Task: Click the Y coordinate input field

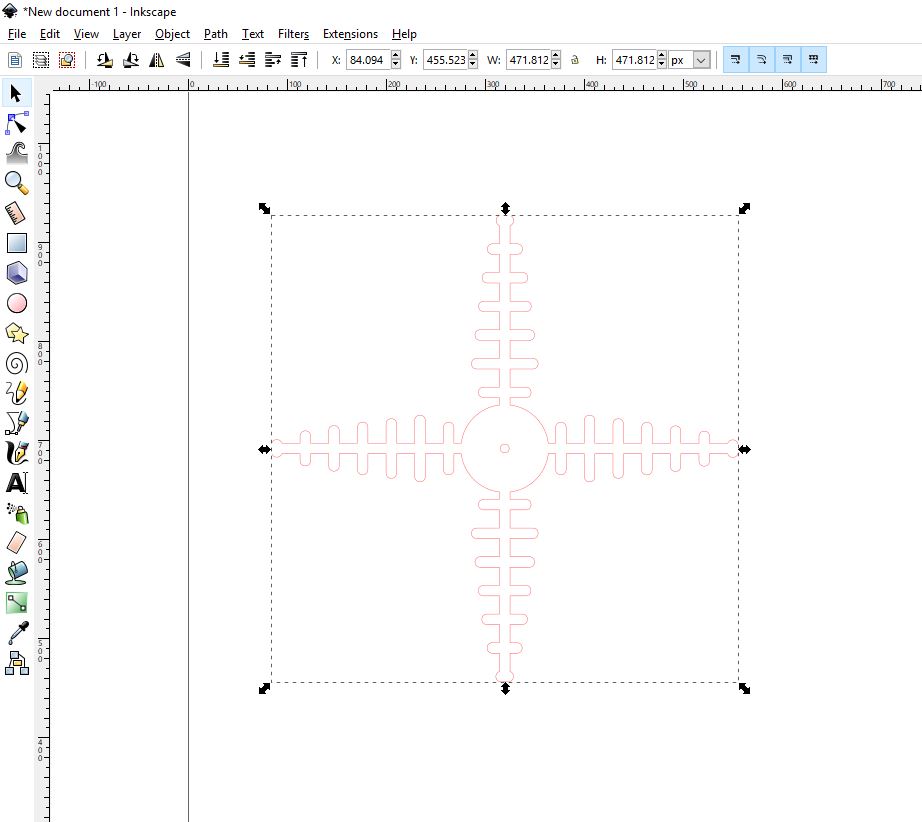Action: coord(445,60)
